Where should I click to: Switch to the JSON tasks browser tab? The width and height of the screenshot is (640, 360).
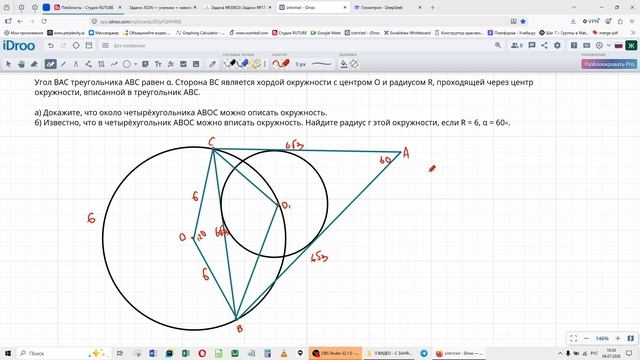pos(162,7)
